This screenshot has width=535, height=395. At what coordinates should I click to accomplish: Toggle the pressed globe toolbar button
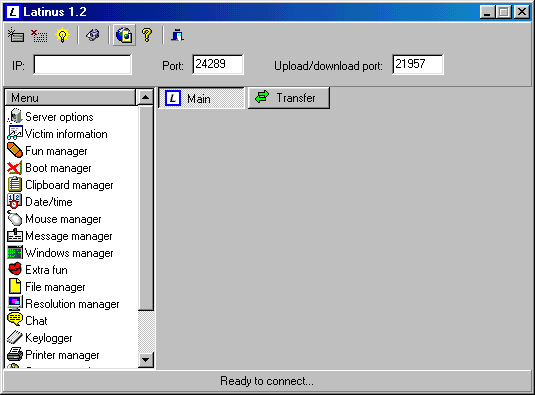[124, 35]
